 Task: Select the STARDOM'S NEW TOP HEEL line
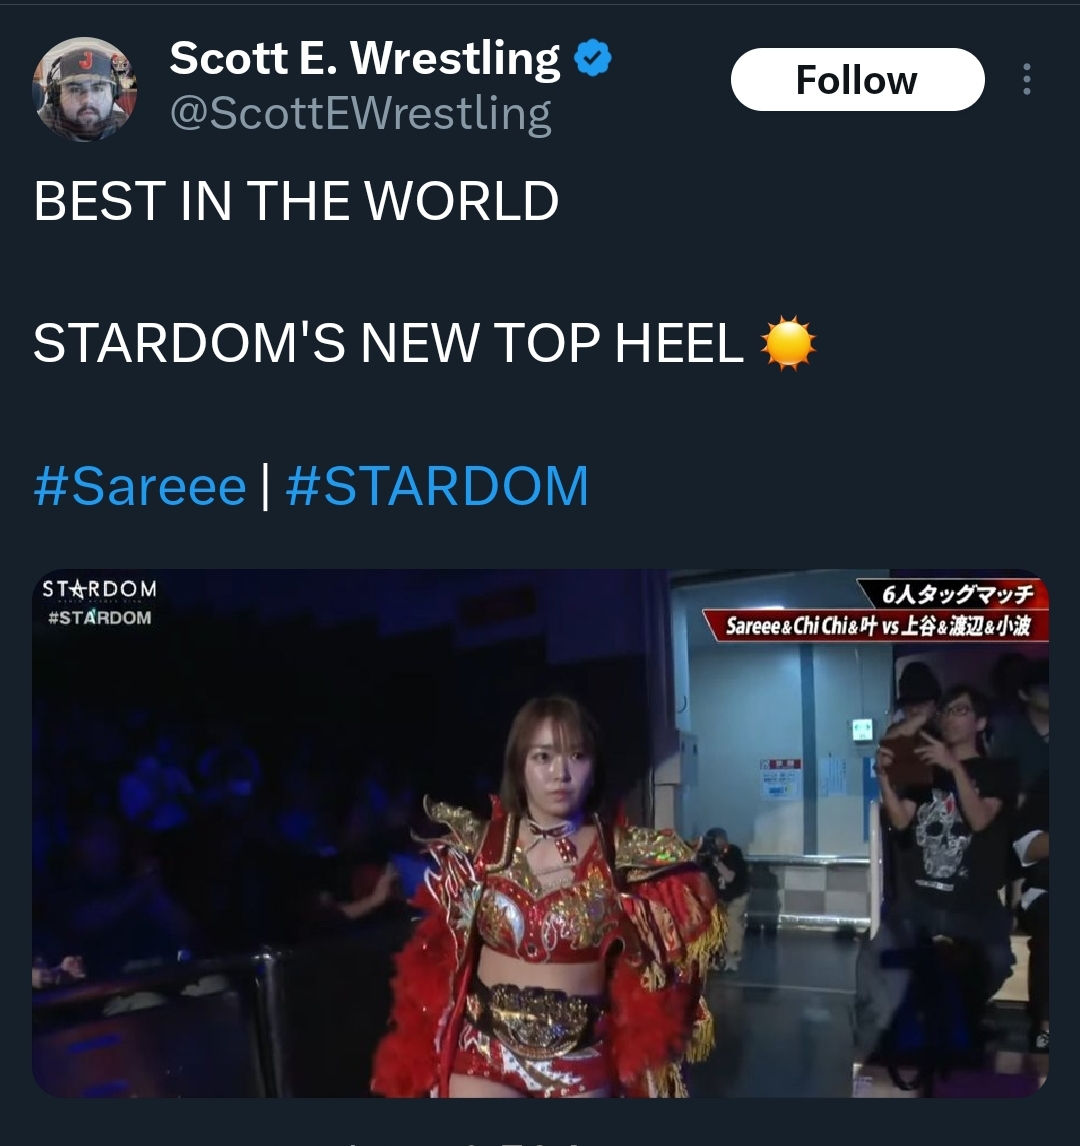[388, 344]
